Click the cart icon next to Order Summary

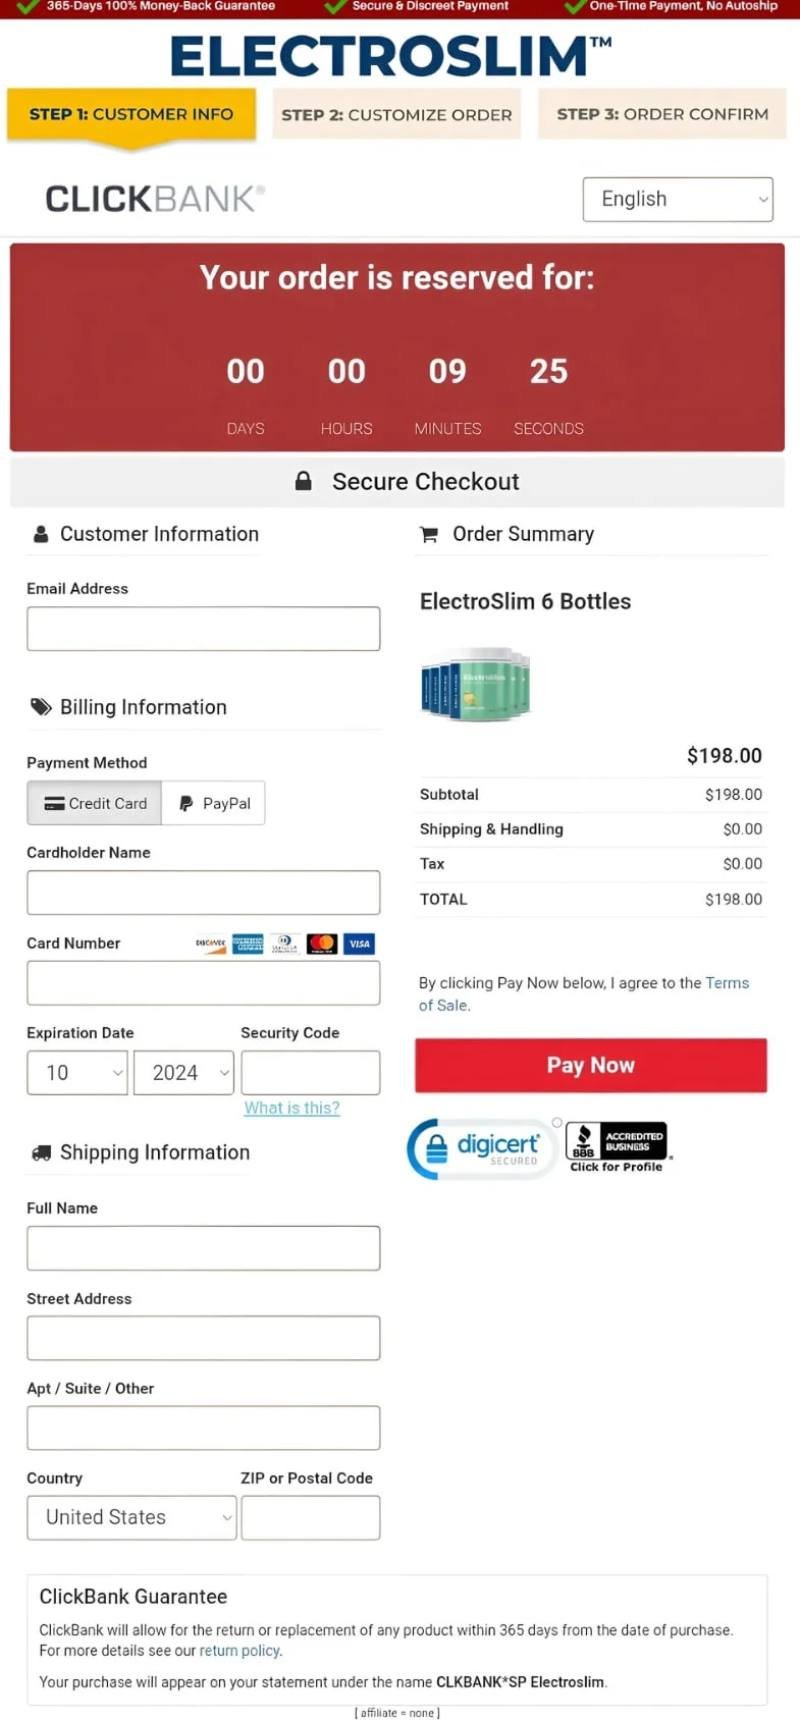[428, 533]
